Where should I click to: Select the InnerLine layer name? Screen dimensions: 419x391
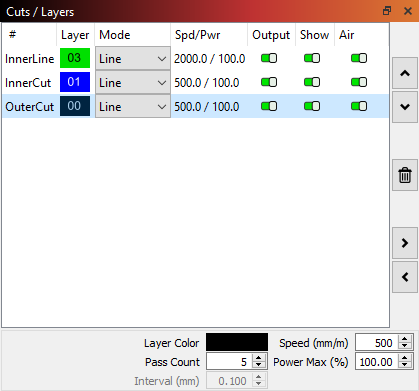(30, 59)
